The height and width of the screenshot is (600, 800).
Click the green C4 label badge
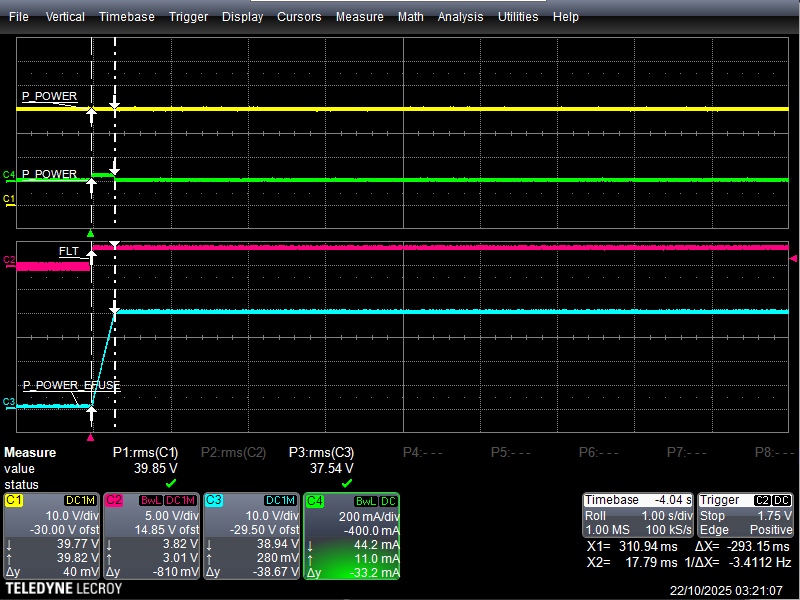[314, 501]
